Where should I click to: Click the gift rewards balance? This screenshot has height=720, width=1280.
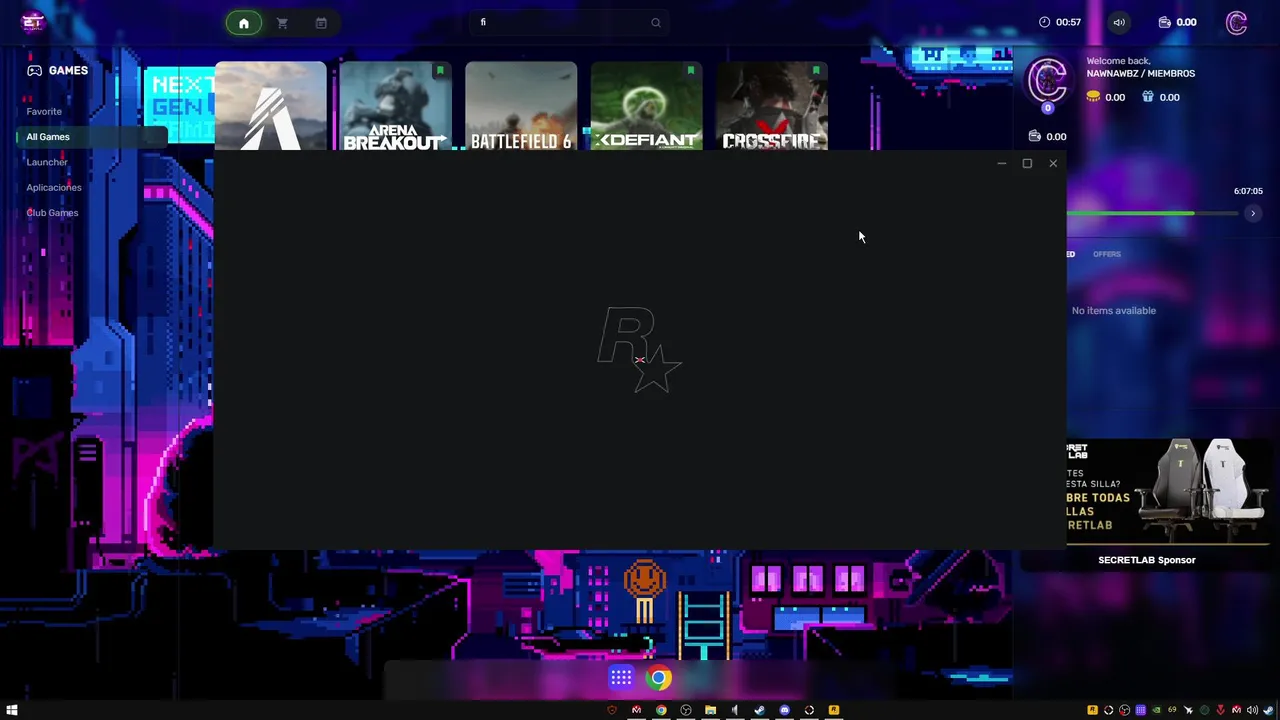pyautogui.click(x=1160, y=97)
